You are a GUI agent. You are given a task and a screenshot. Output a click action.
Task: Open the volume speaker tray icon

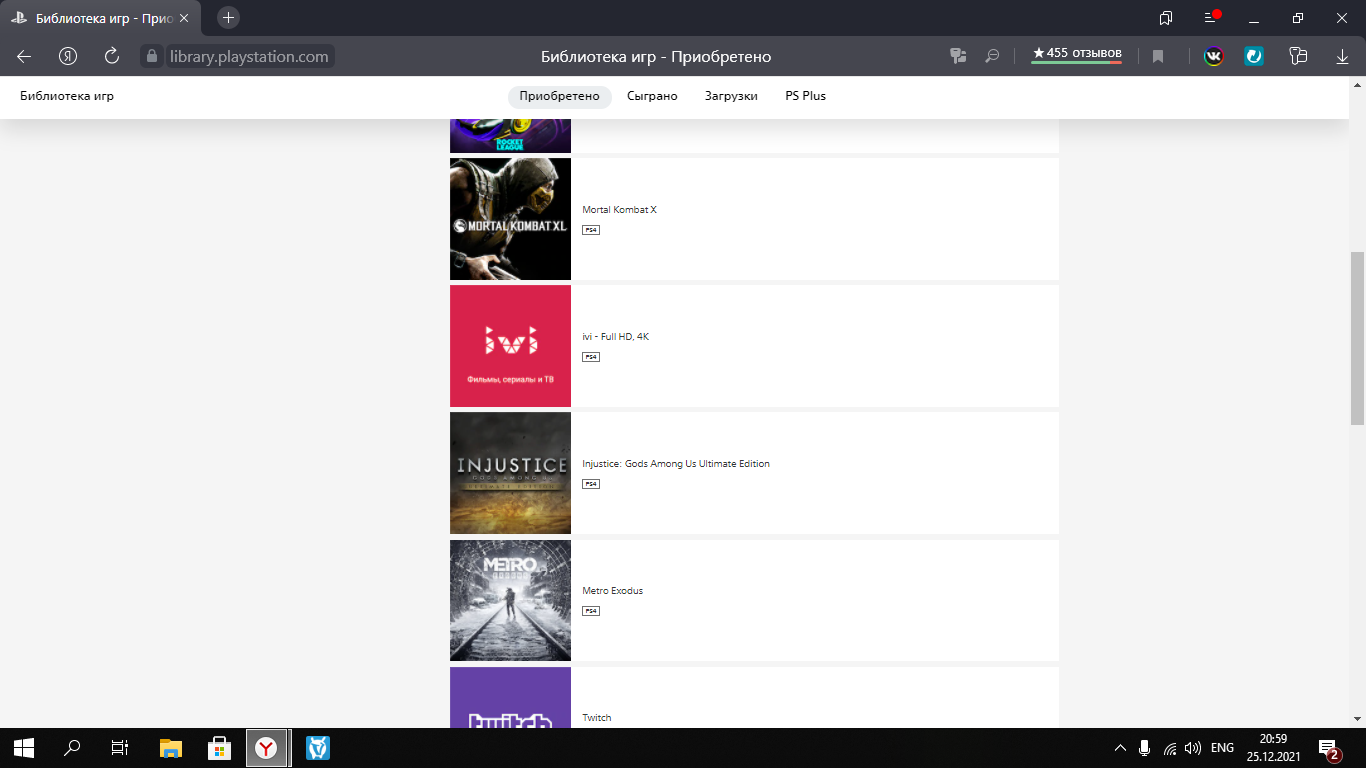pos(1192,748)
